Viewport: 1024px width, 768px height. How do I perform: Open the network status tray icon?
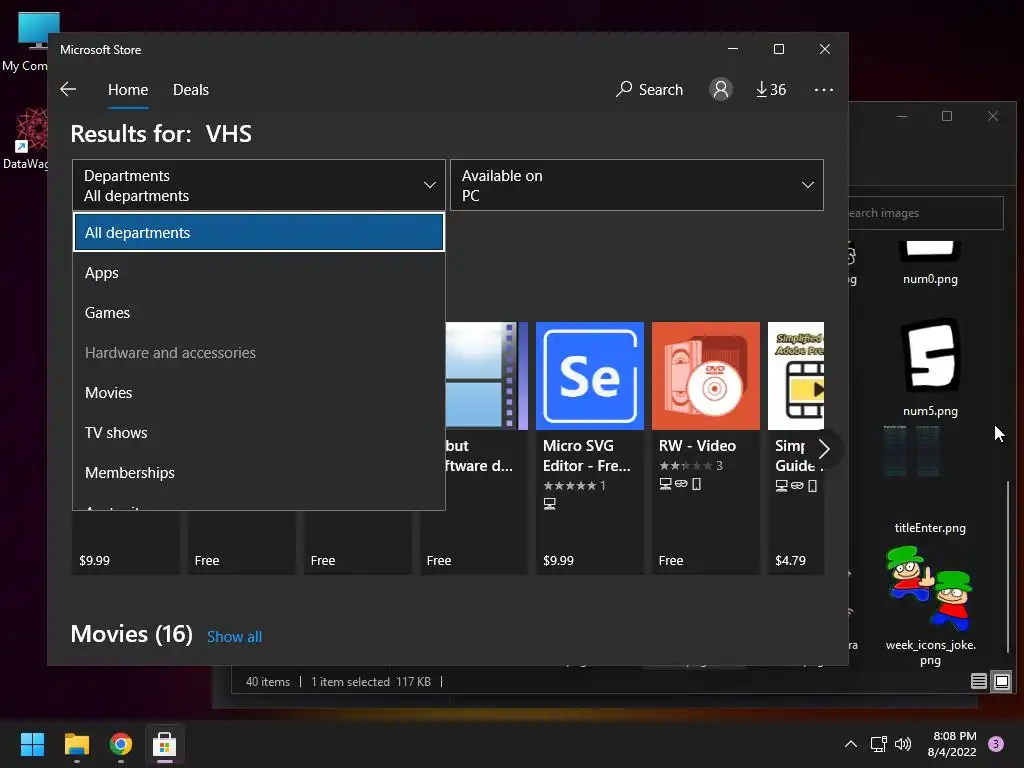click(x=878, y=744)
